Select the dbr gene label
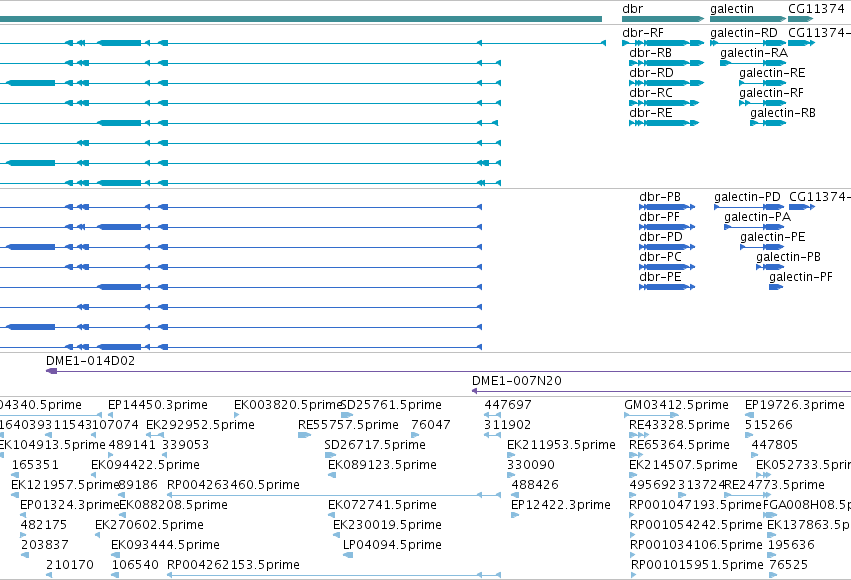Screen dimensions: 851x580 click(x=632, y=9)
